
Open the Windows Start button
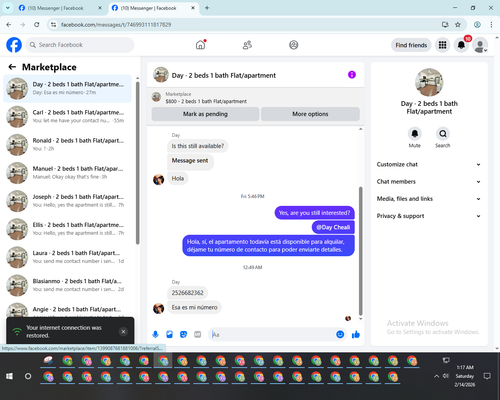pyautogui.click(x=9, y=376)
